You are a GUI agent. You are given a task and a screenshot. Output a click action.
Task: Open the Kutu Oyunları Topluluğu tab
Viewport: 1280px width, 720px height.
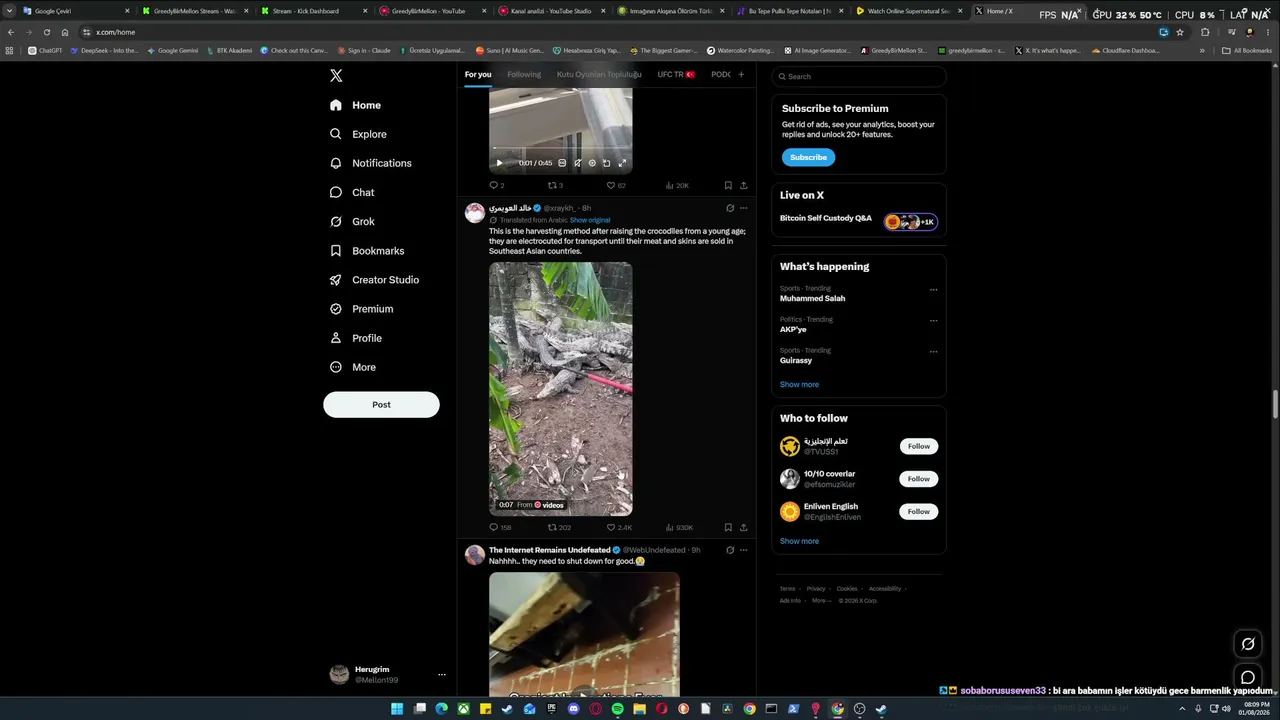click(599, 75)
